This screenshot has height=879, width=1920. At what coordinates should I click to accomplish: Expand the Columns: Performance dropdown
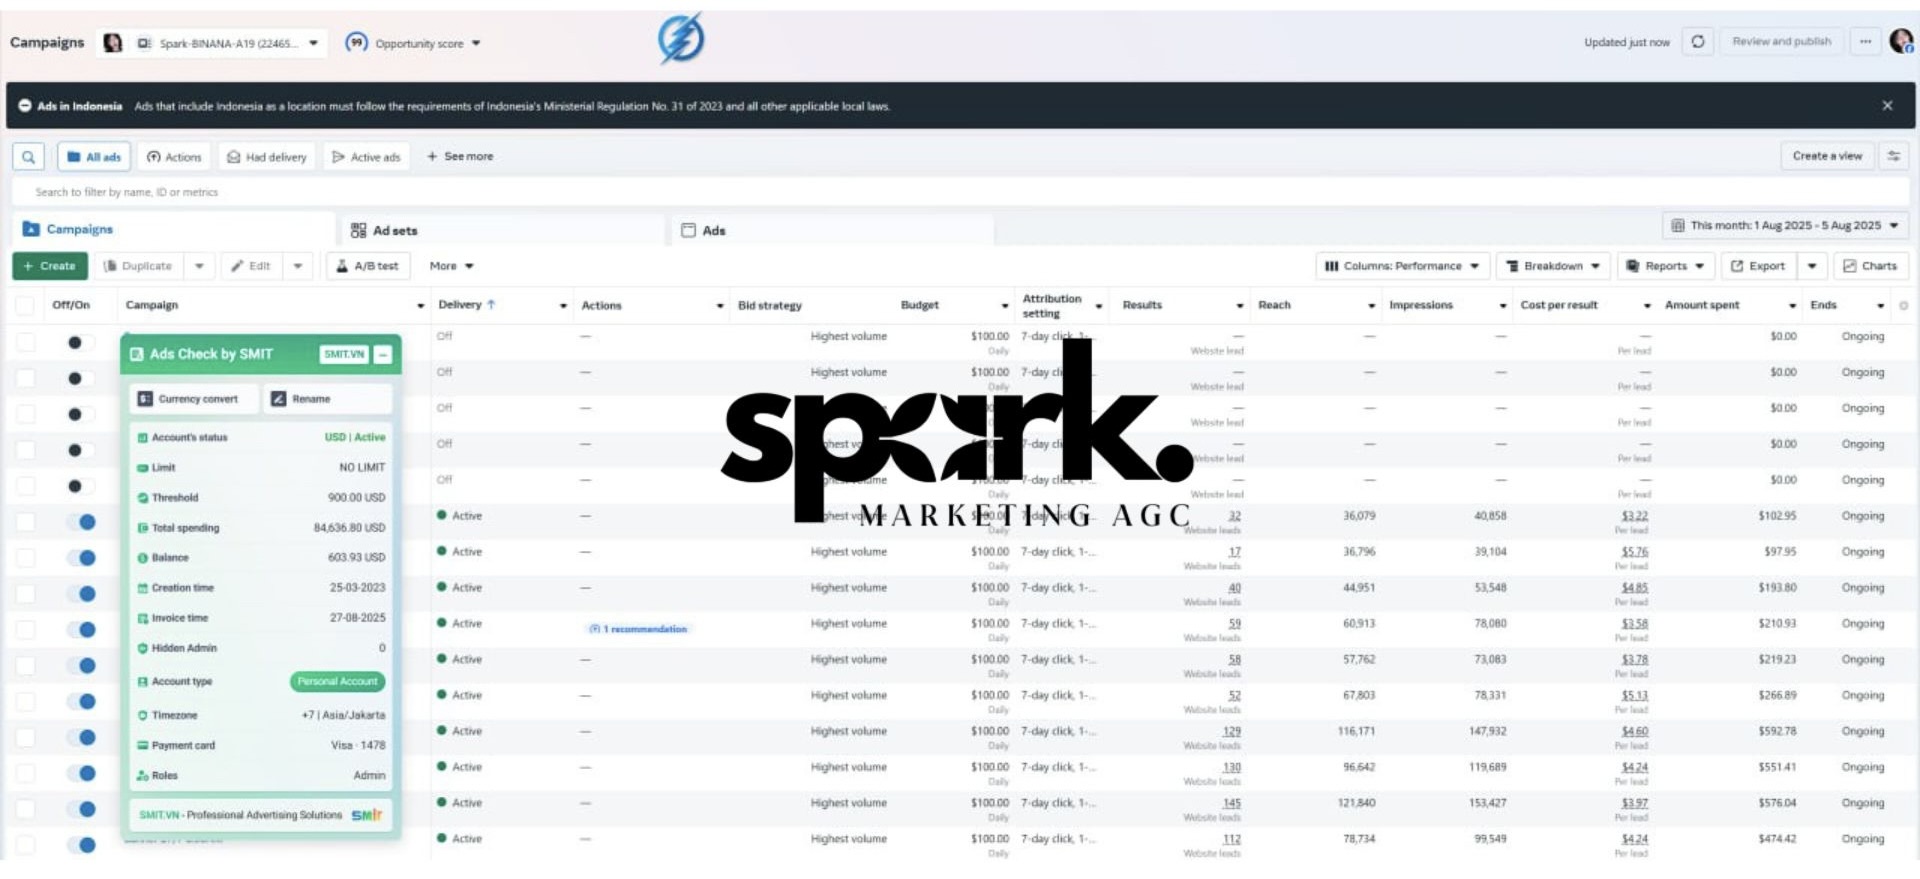(1403, 266)
